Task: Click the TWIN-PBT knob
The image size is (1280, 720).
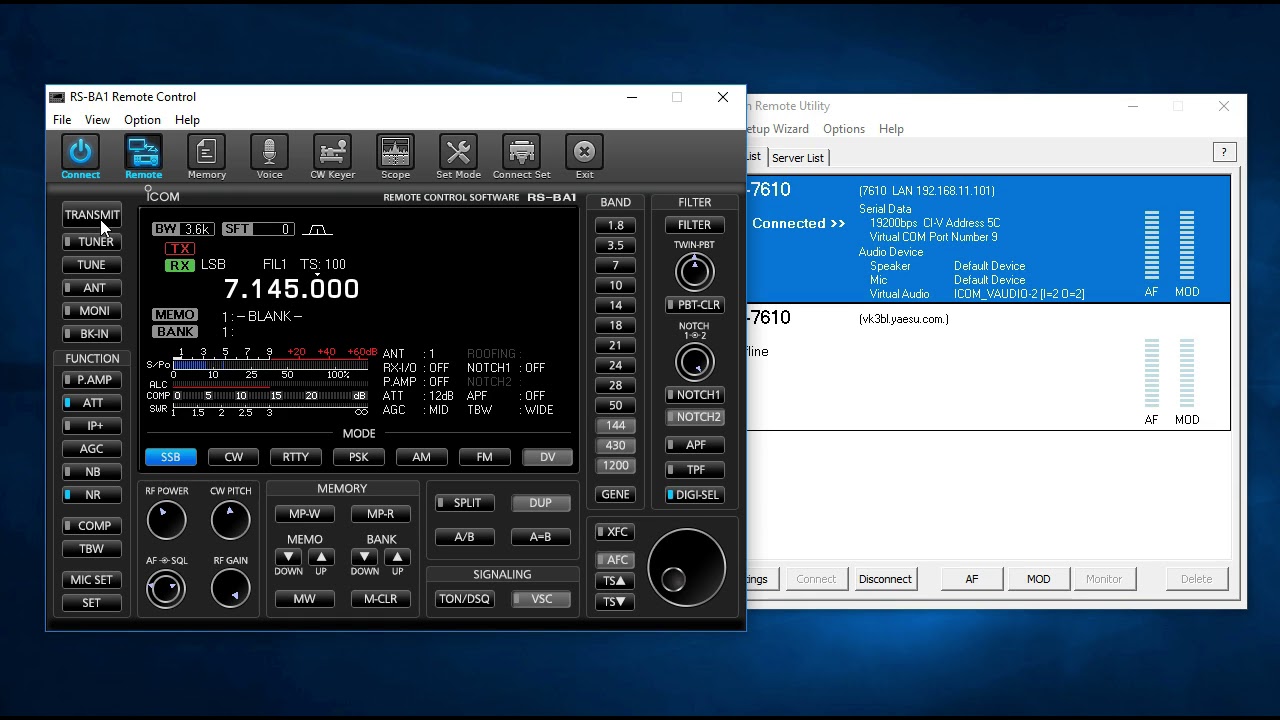Action: pos(694,271)
